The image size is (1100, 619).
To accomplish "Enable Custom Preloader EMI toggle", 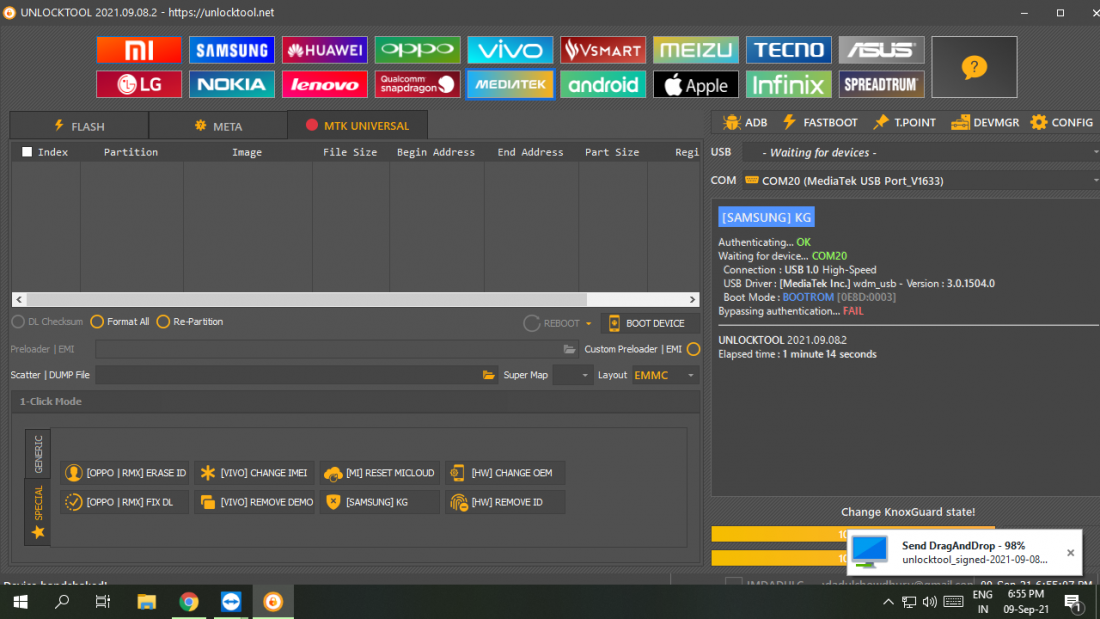I will [x=693, y=349].
